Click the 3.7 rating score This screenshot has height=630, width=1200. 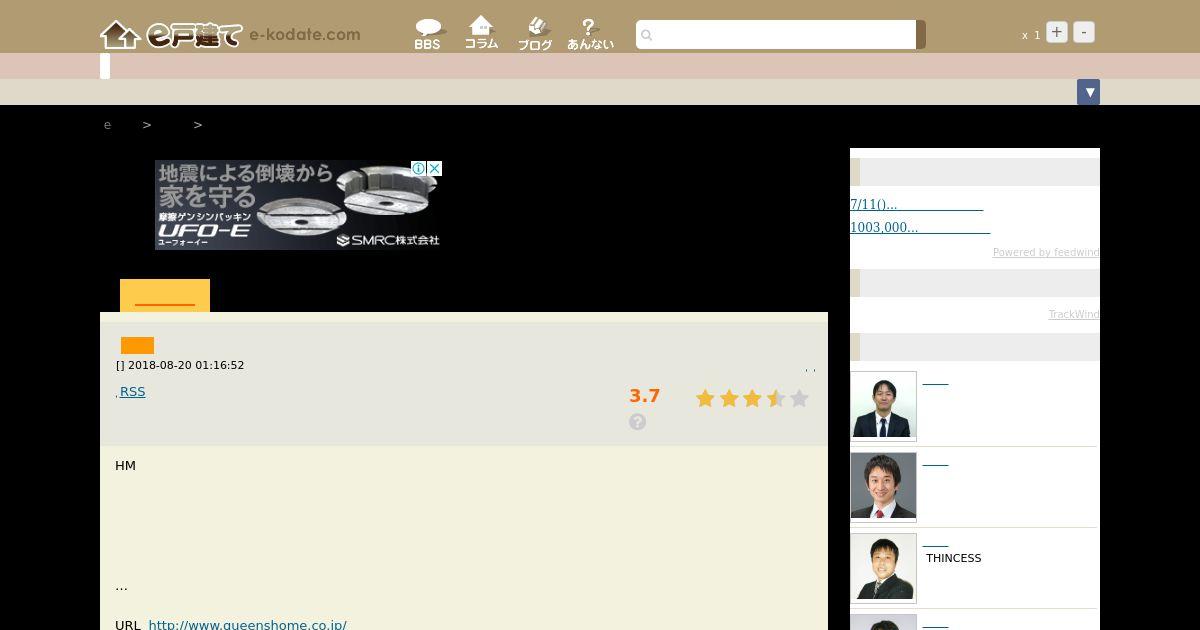tap(645, 396)
